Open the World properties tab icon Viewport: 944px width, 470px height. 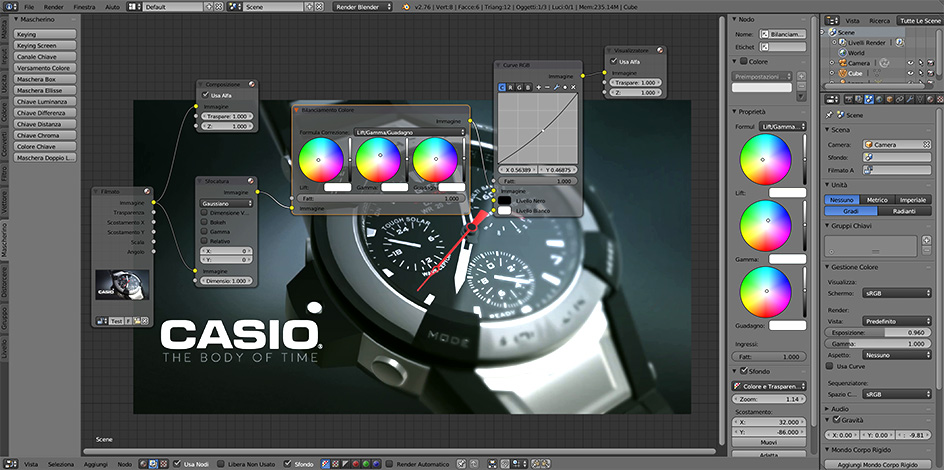click(x=880, y=99)
